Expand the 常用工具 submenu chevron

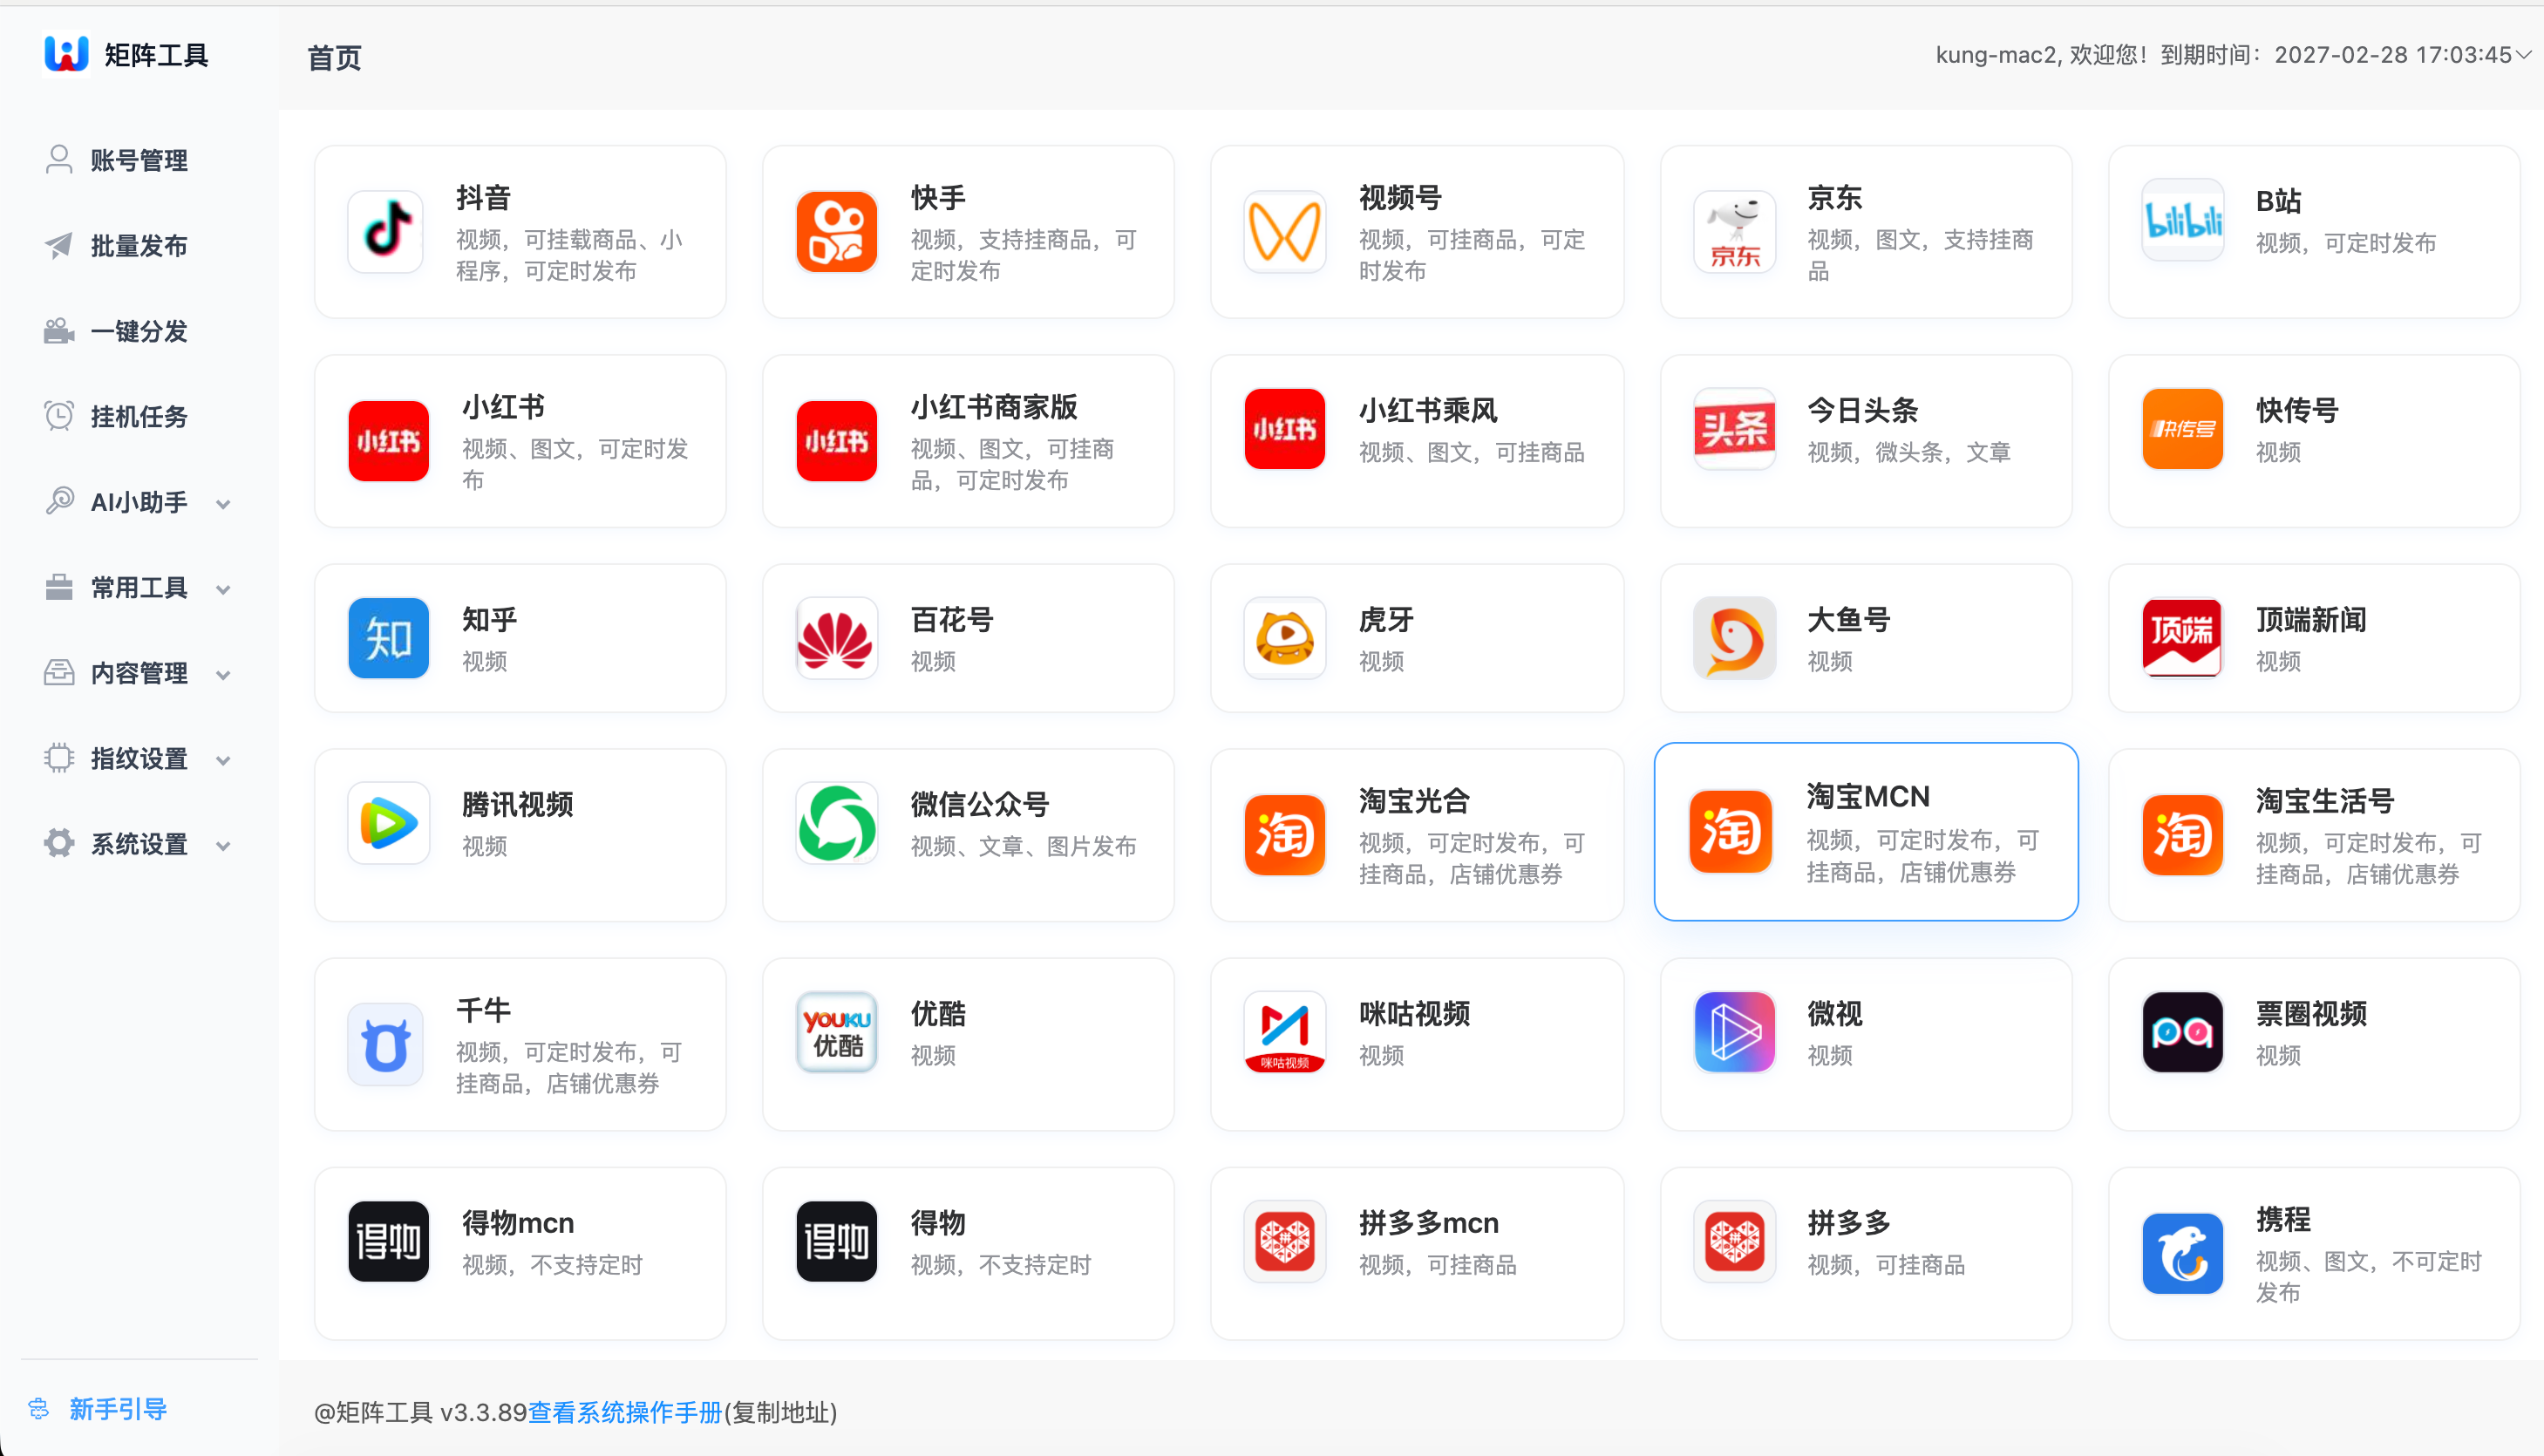tap(223, 589)
